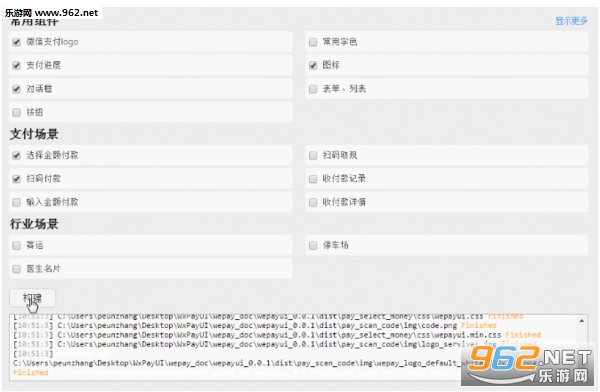Uncheck the 微信支付logo checkbox
This screenshot has width=600, height=392.
pos(16,42)
